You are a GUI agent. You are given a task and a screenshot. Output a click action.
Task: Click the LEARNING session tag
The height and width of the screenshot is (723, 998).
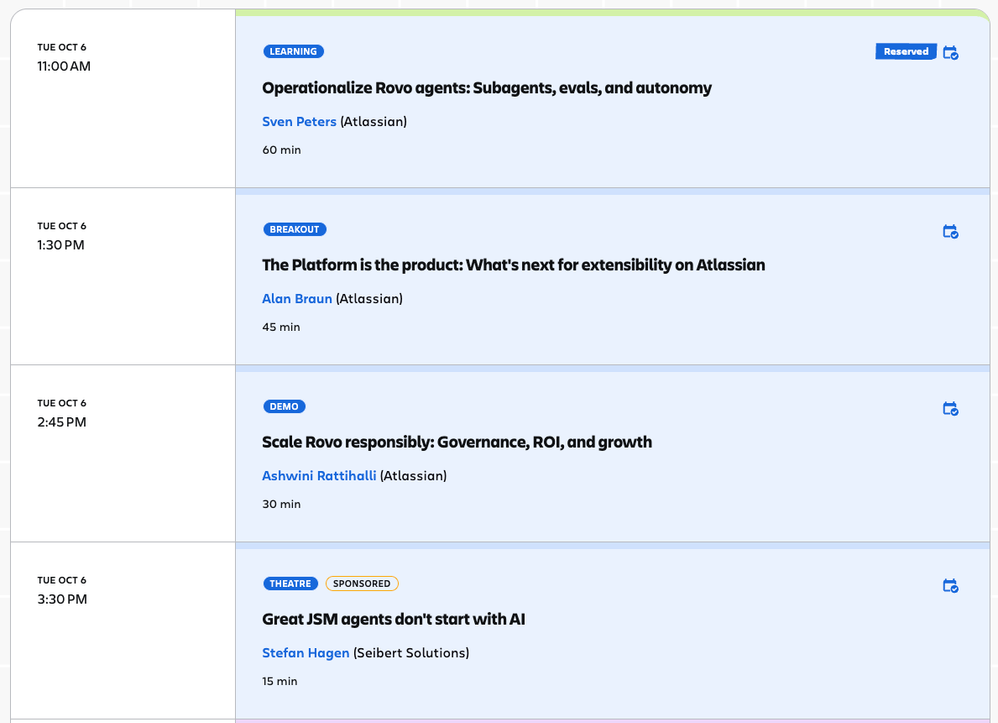coord(293,52)
